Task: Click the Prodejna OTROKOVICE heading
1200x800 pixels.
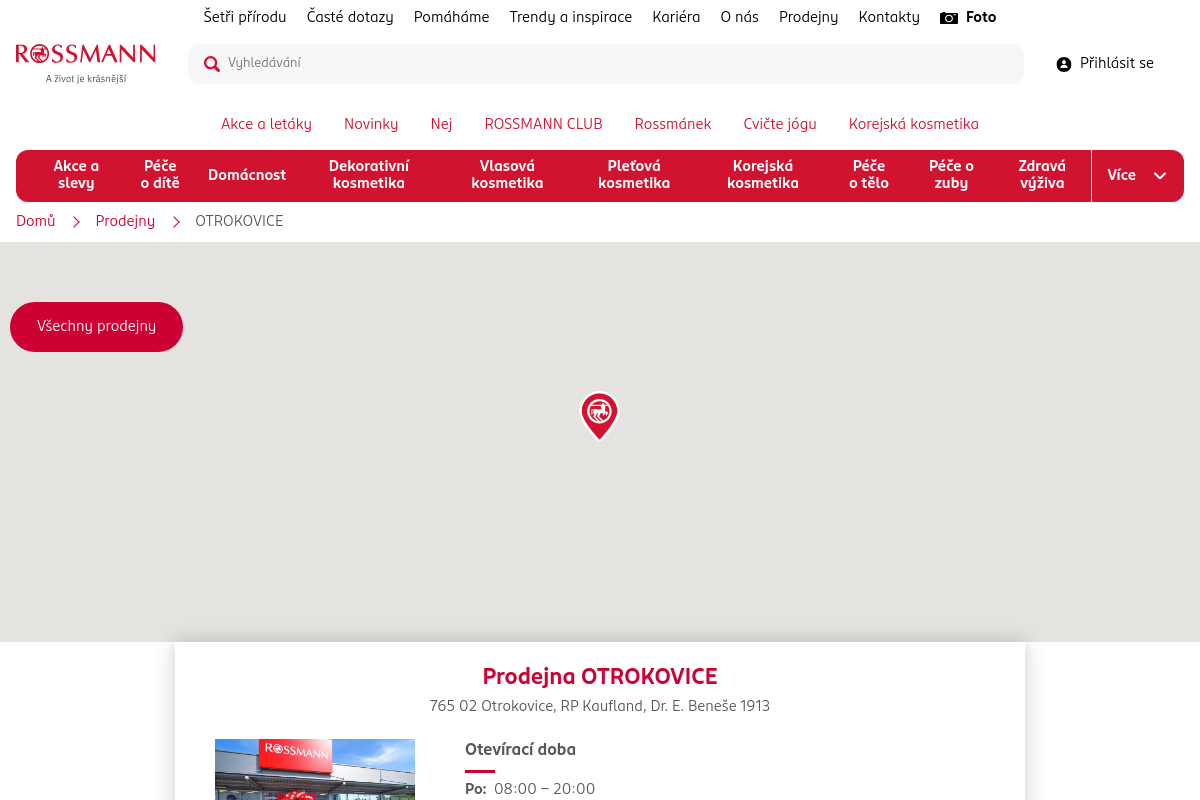Action: pyautogui.click(x=600, y=677)
